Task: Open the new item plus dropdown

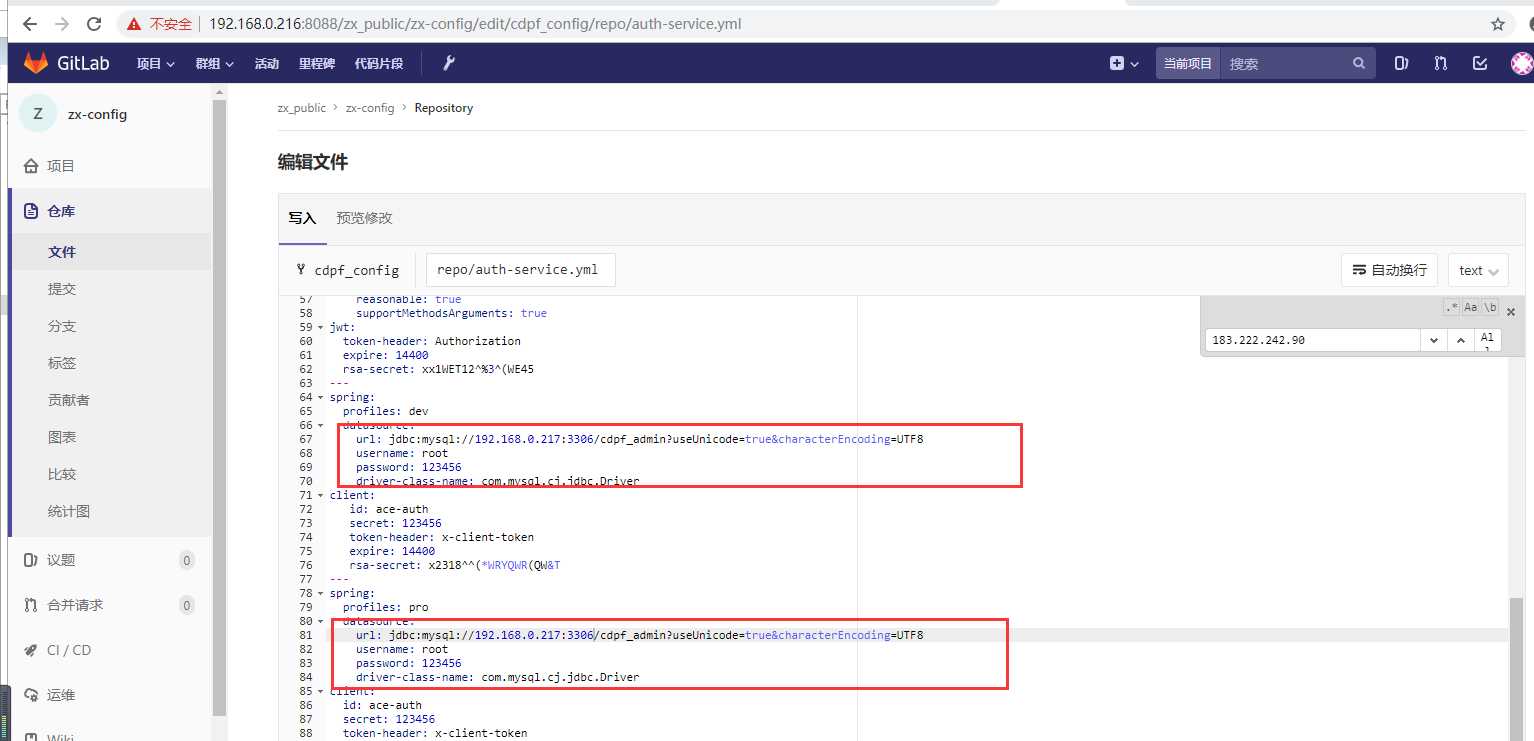Action: point(1124,63)
